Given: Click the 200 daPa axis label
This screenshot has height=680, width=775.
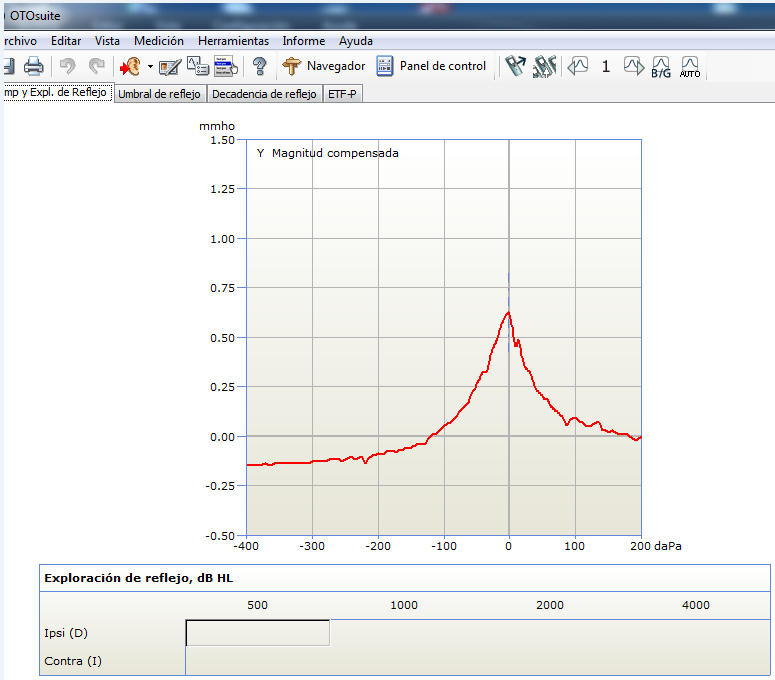Looking at the screenshot, I should (655, 546).
